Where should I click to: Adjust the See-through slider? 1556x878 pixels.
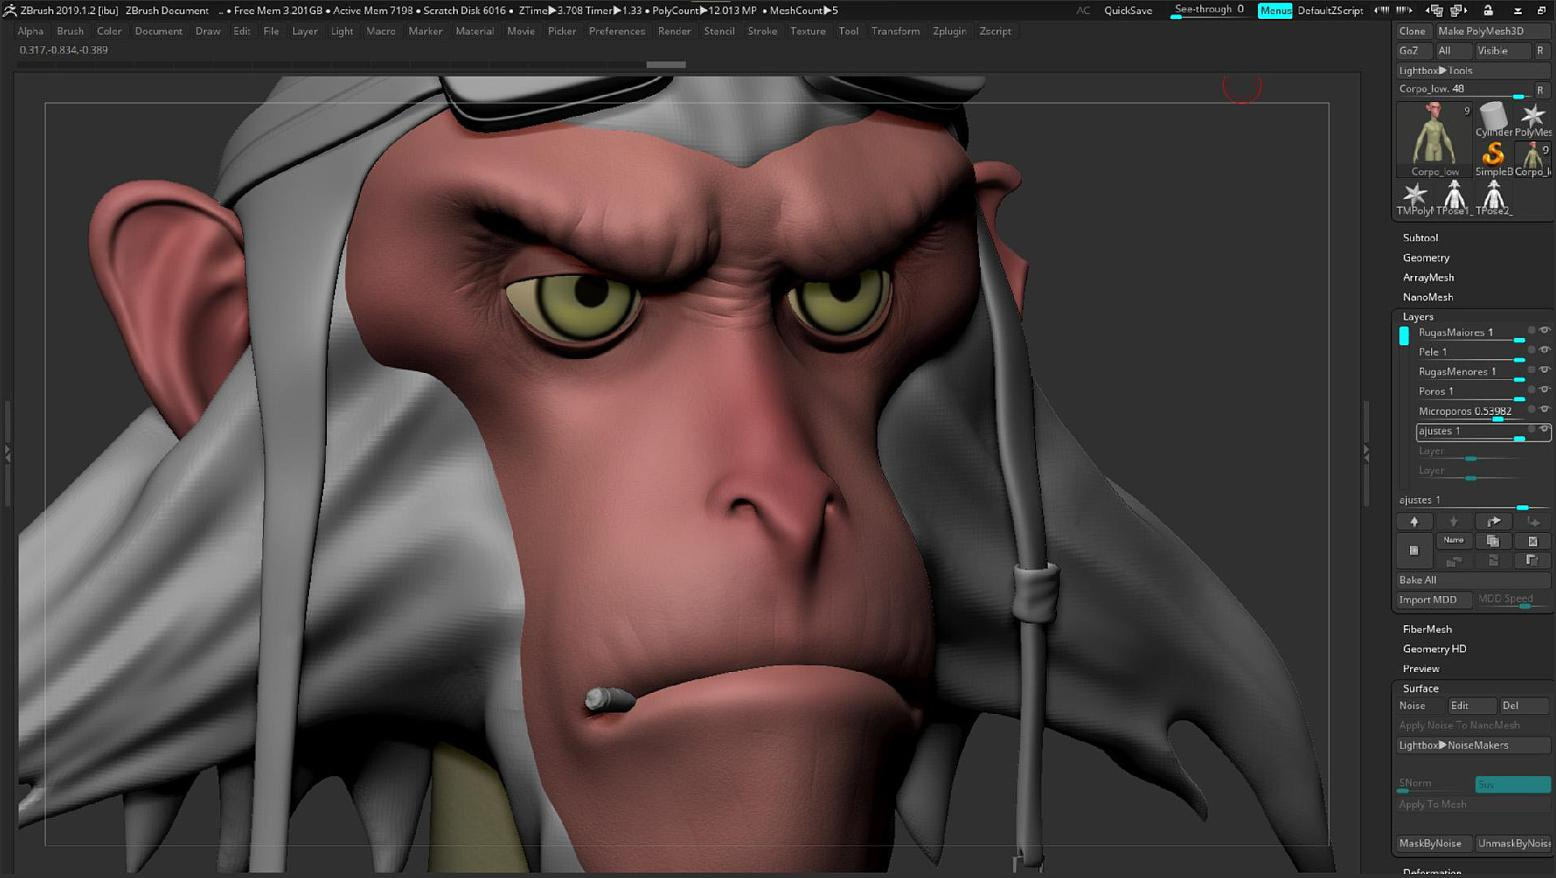1210,10
